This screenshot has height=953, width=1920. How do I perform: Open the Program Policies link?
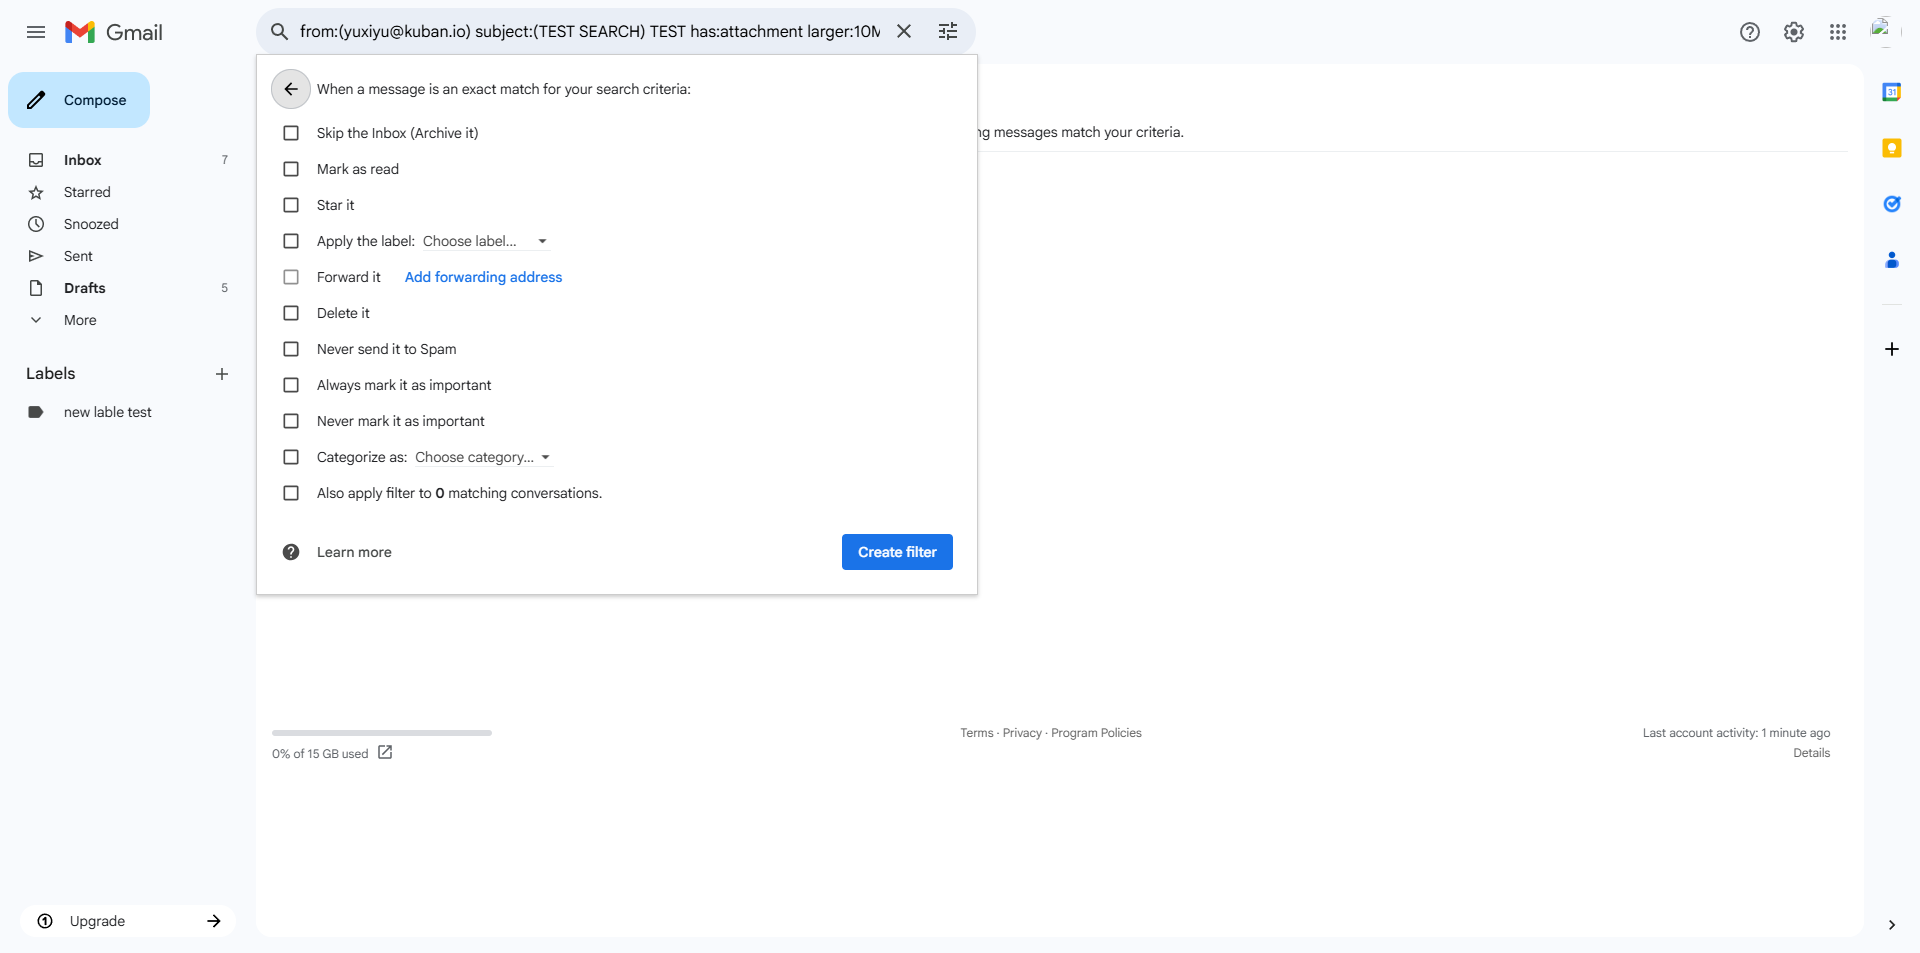click(x=1096, y=733)
